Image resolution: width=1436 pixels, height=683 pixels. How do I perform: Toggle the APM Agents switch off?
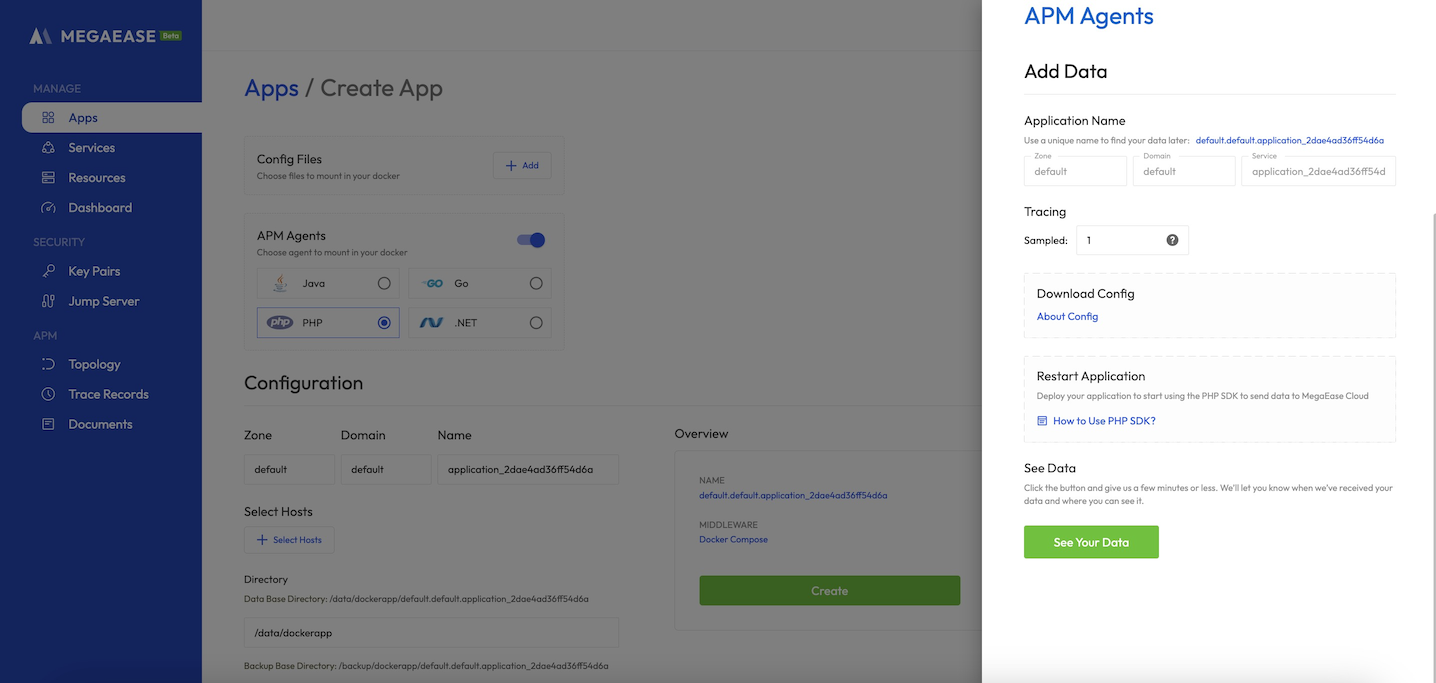[531, 240]
